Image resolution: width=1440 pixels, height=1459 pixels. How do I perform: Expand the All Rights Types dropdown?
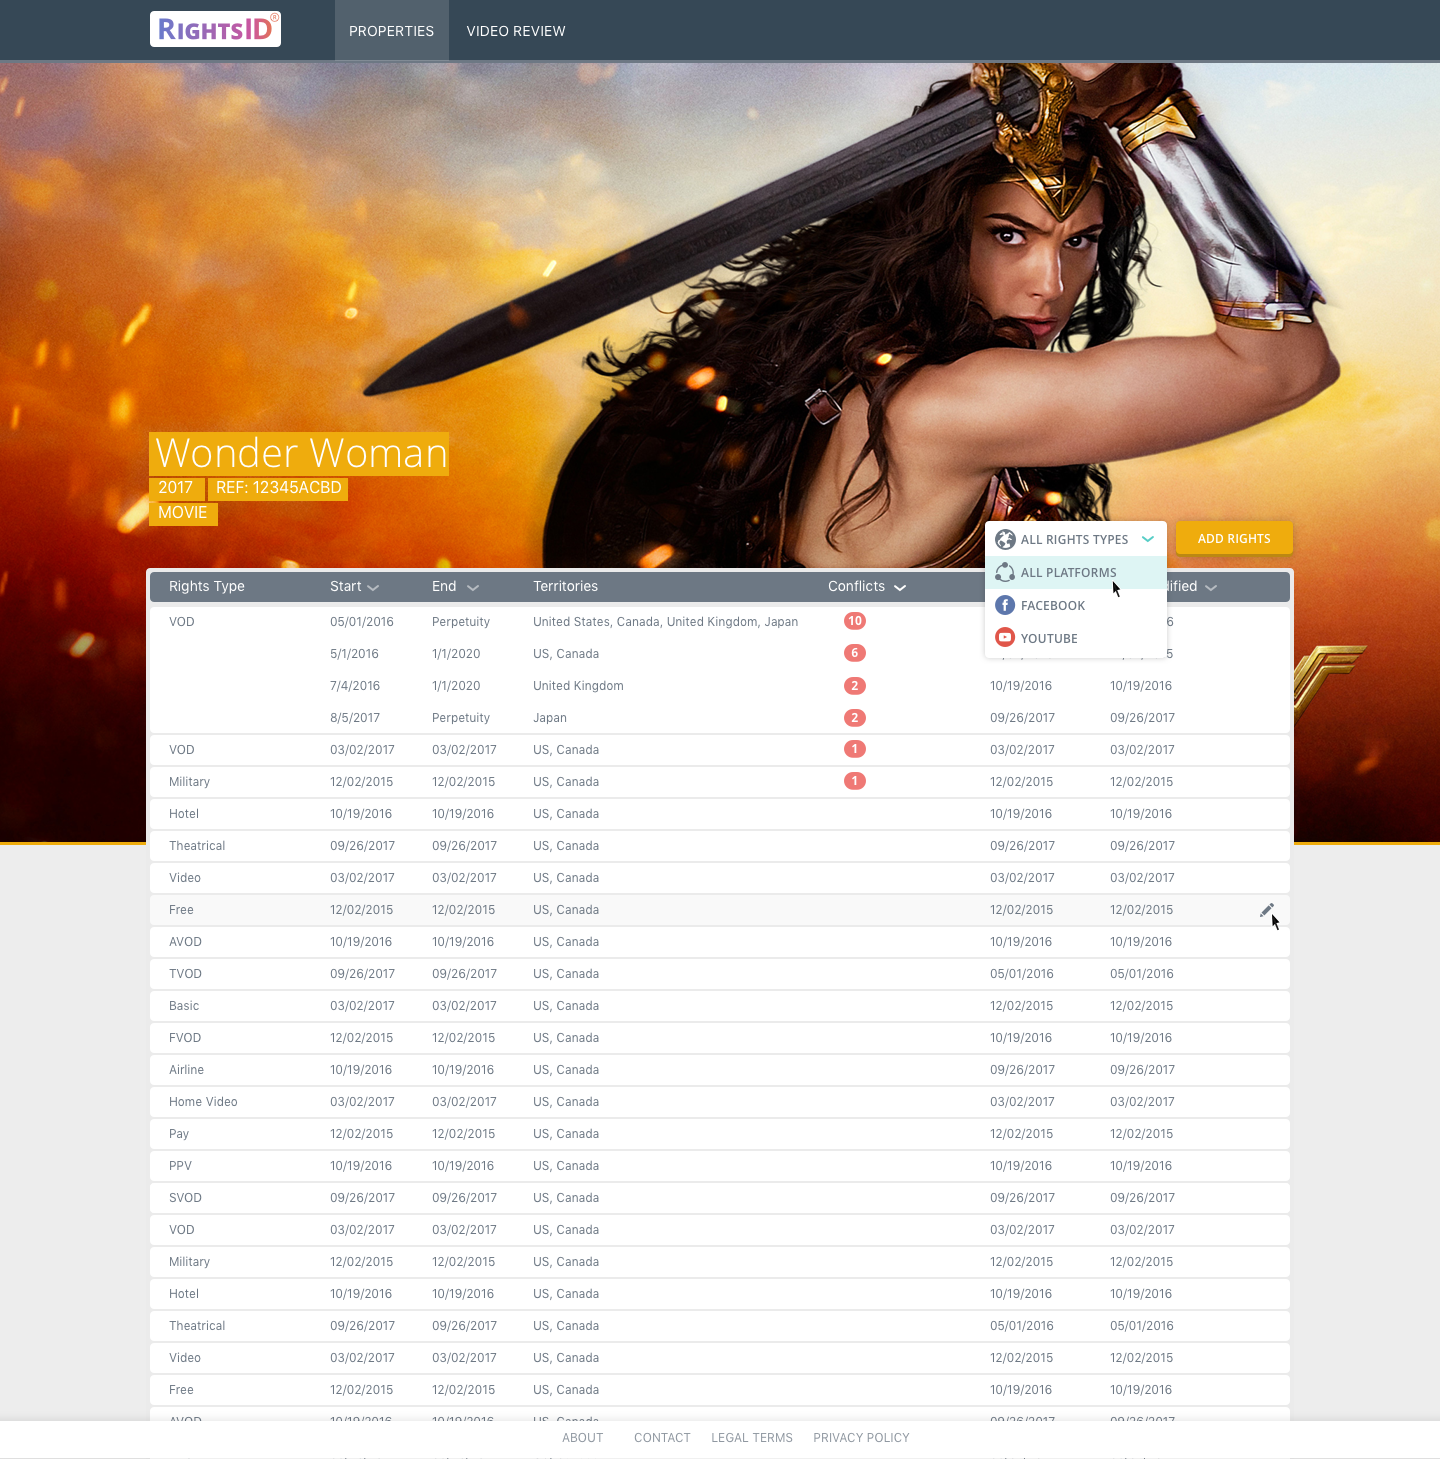coord(1076,539)
